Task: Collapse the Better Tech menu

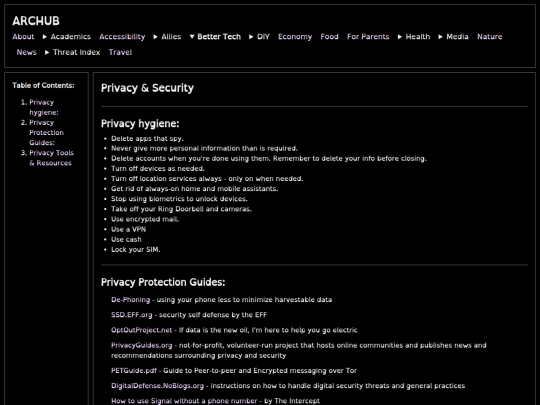Action: (215, 37)
